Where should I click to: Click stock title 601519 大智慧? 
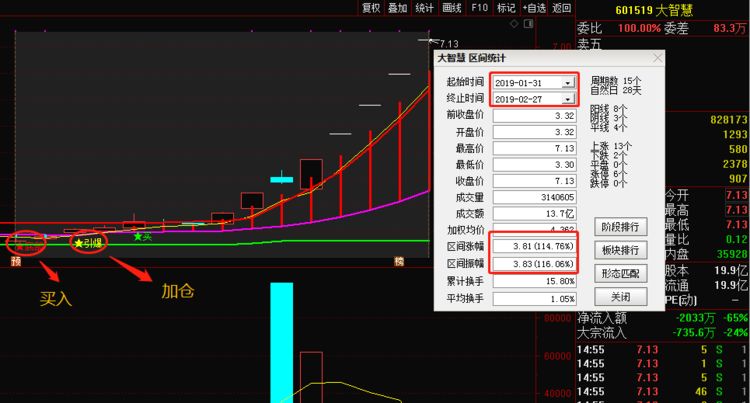click(654, 10)
